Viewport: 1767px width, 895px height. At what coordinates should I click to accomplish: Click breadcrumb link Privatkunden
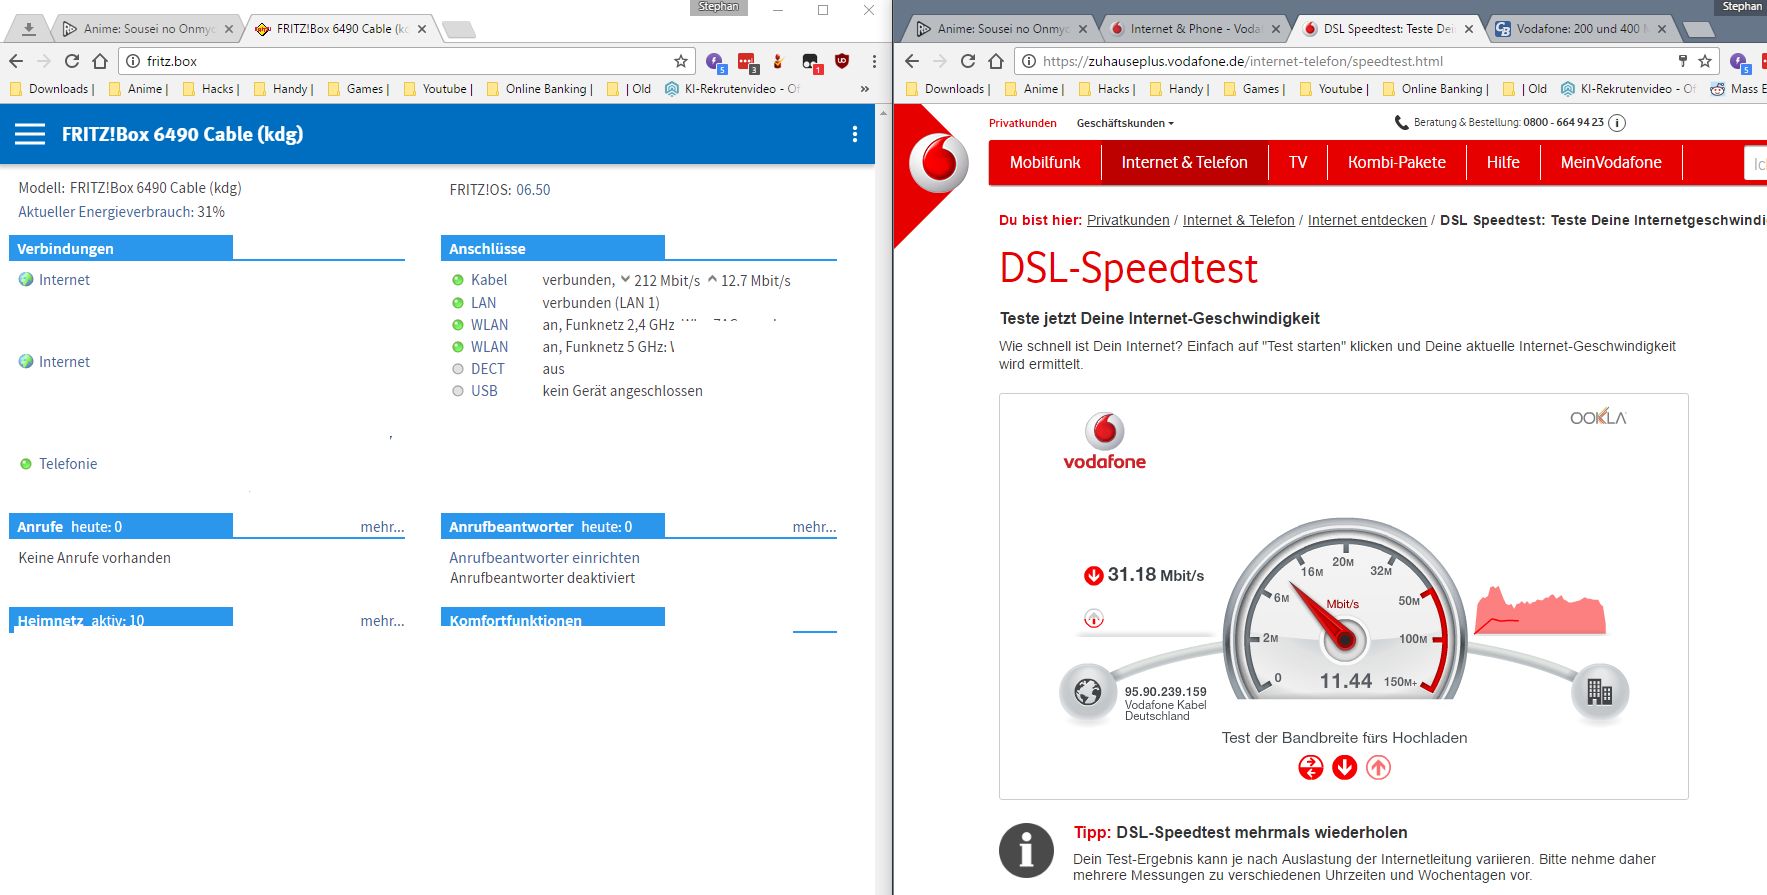[x=1128, y=220]
